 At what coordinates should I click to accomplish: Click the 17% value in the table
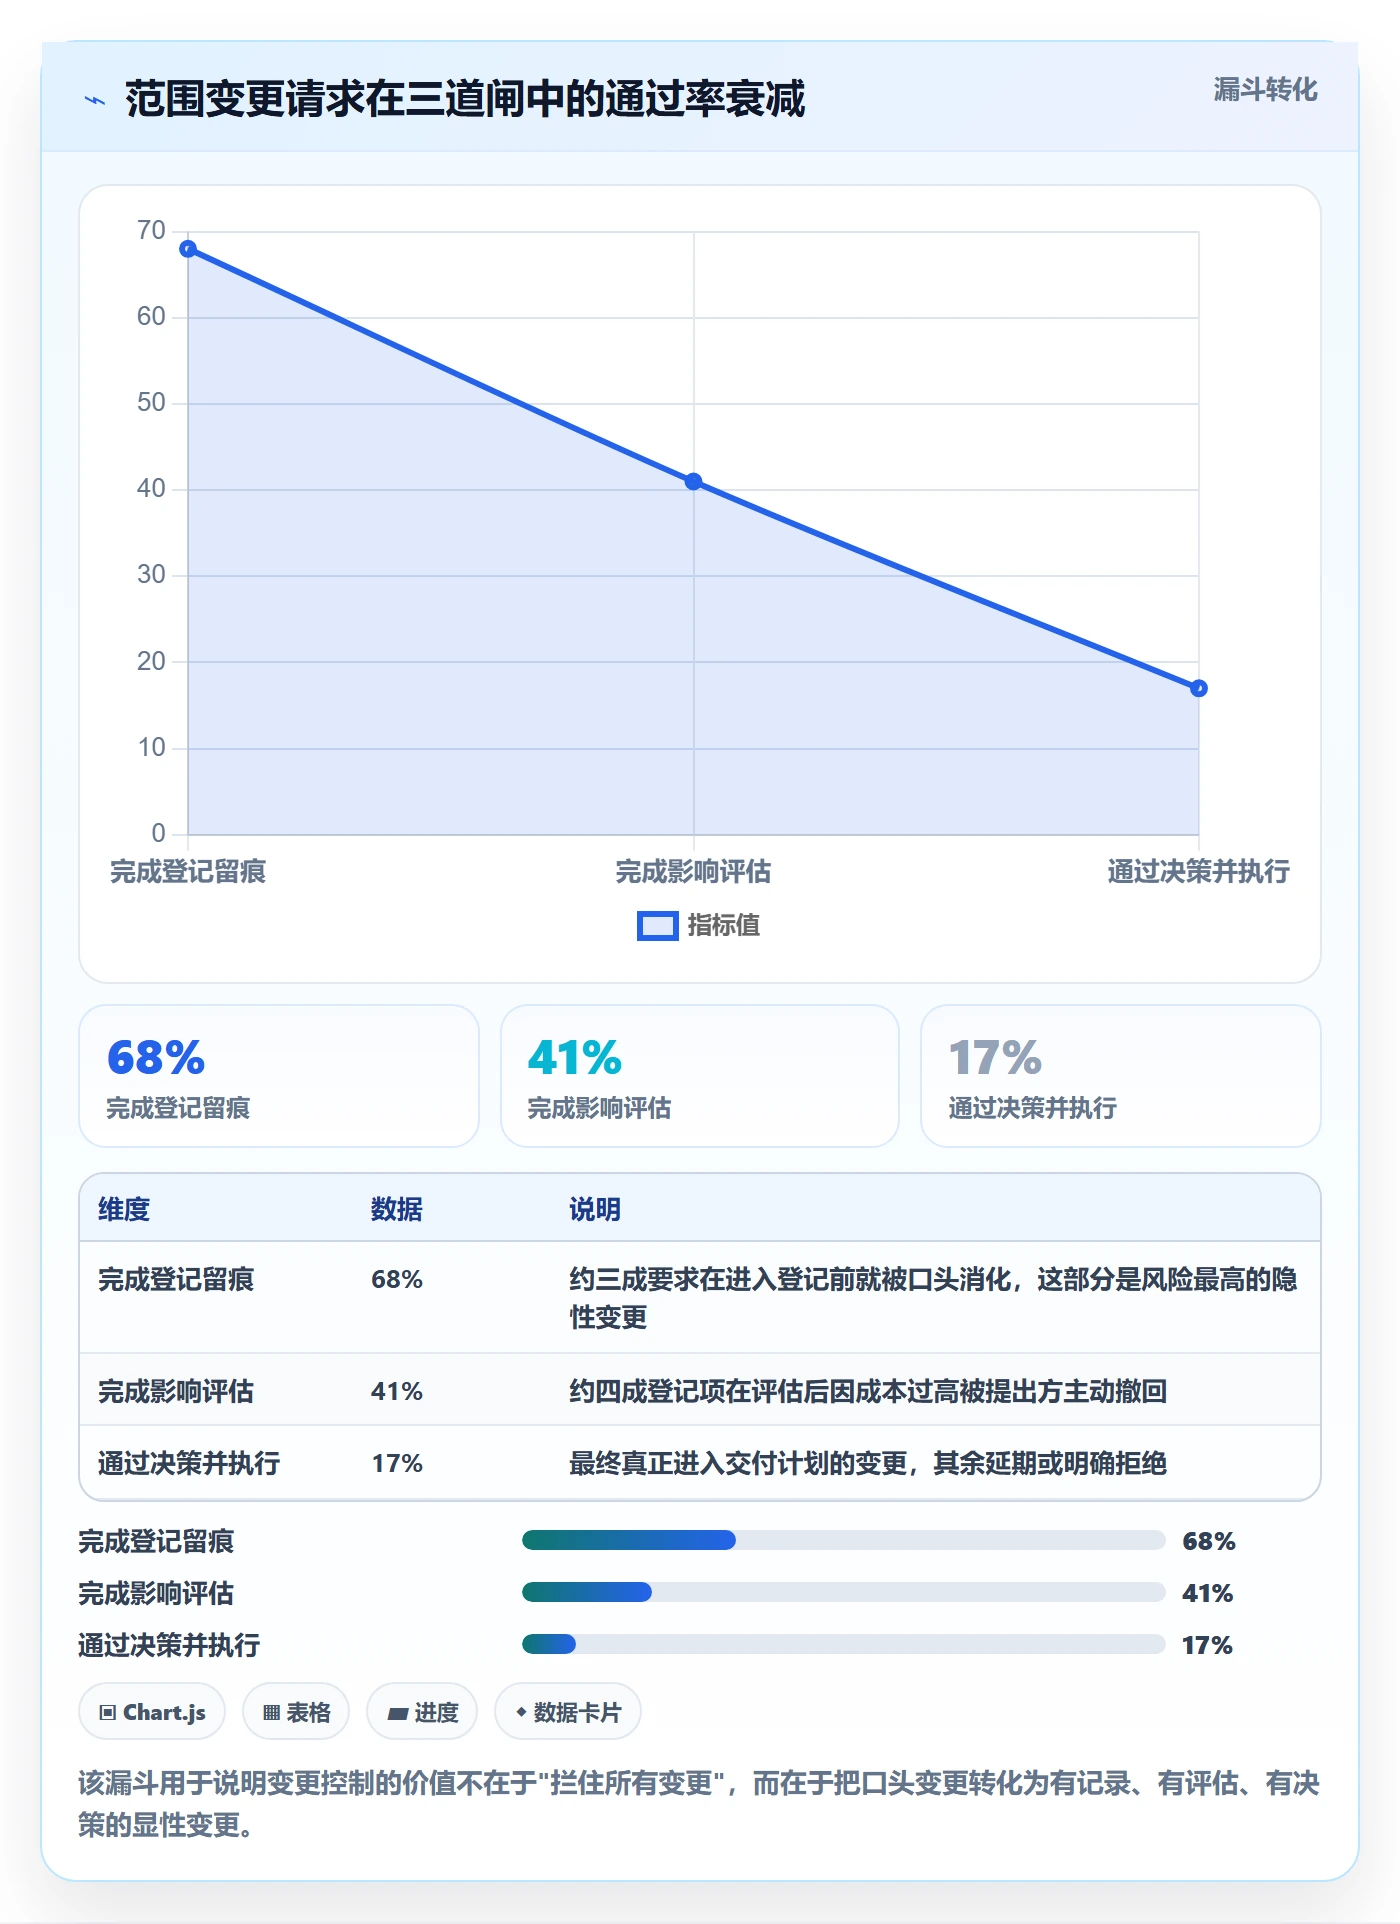[397, 1463]
